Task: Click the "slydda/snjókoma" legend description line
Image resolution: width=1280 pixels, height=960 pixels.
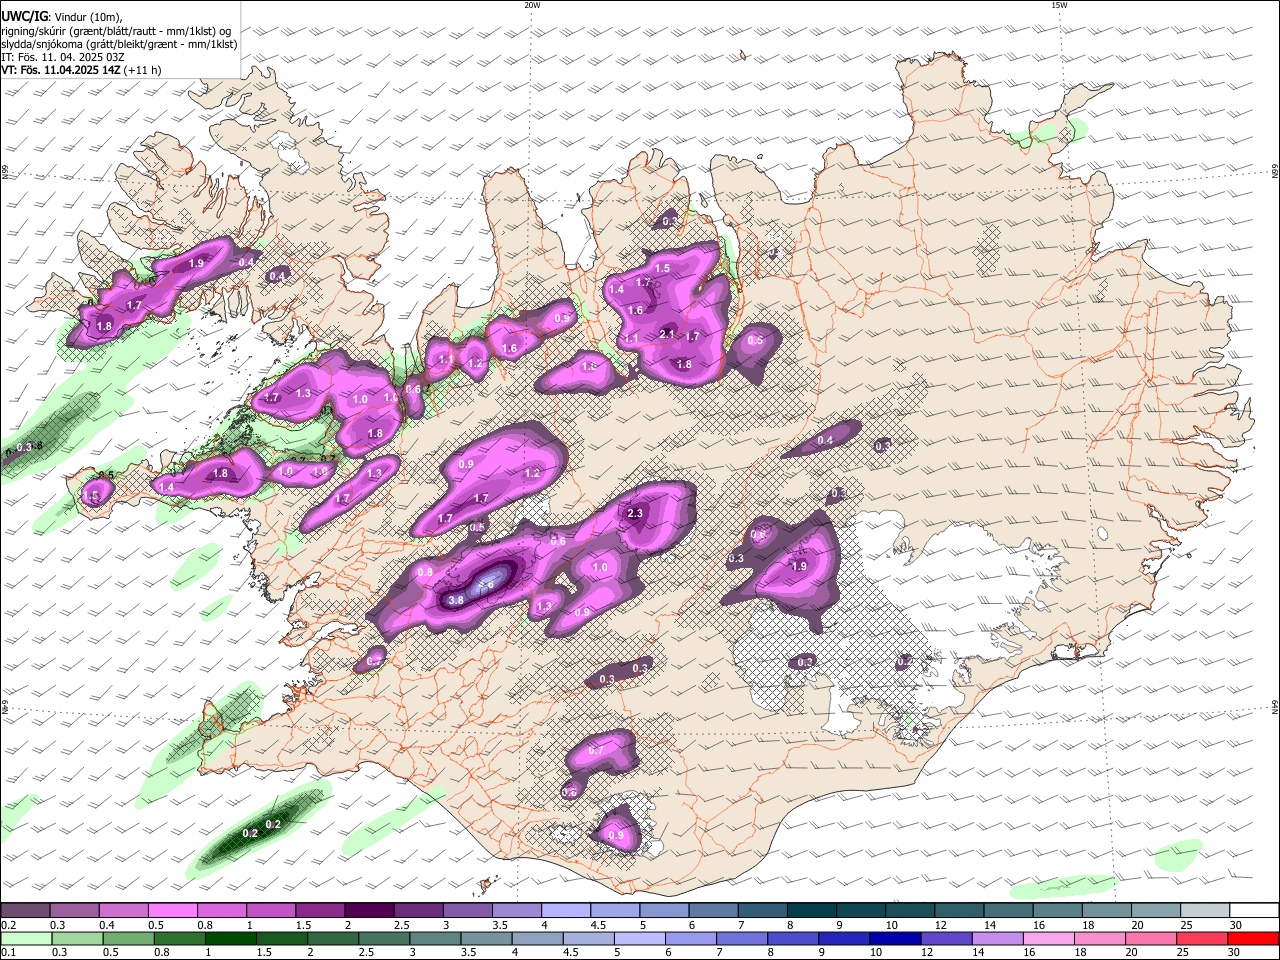Action: 119,44
